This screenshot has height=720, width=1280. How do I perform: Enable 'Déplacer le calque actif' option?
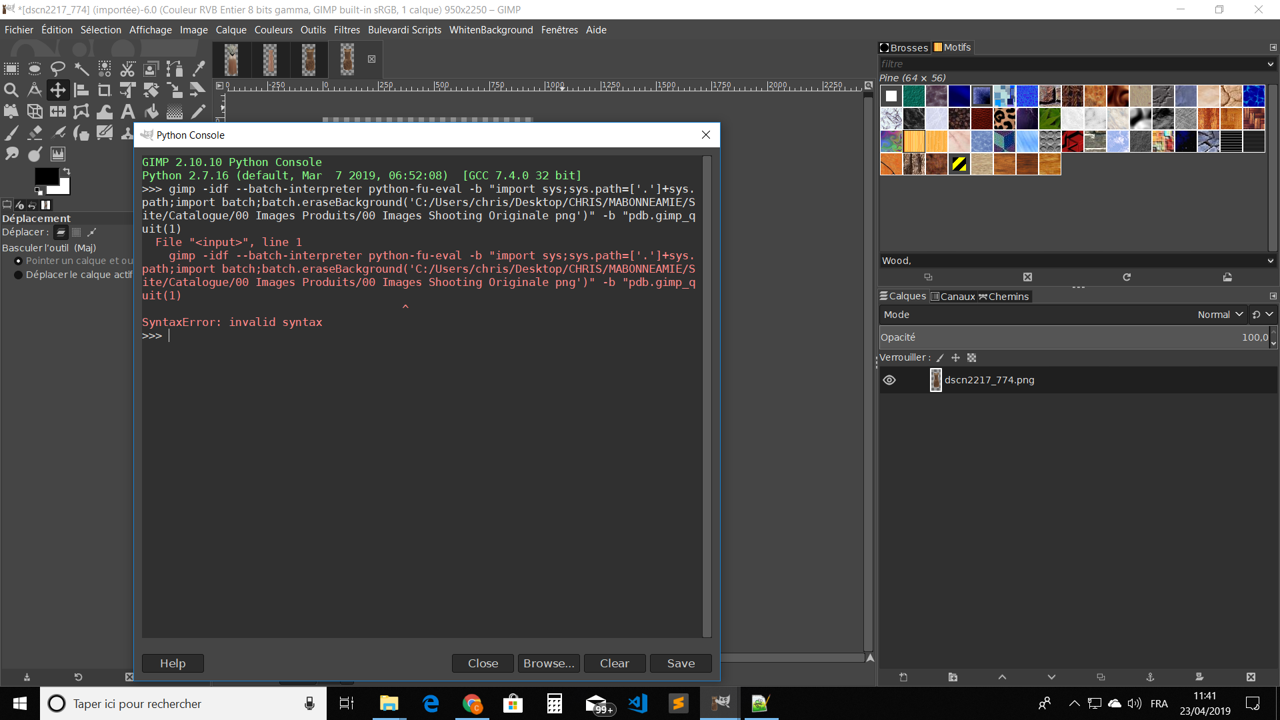18,275
